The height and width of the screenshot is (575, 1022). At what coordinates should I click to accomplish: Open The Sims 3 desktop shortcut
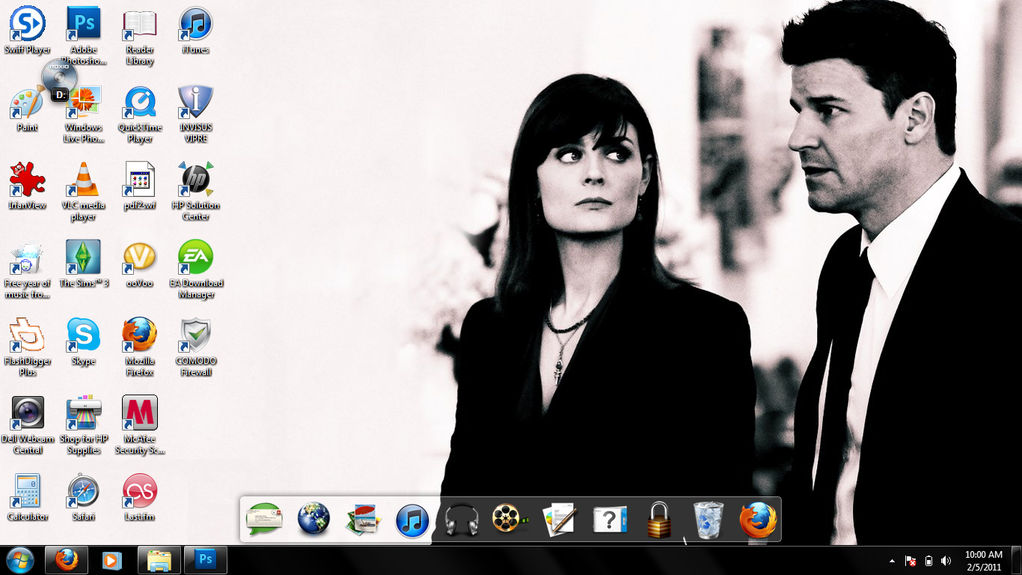(83, 259)
